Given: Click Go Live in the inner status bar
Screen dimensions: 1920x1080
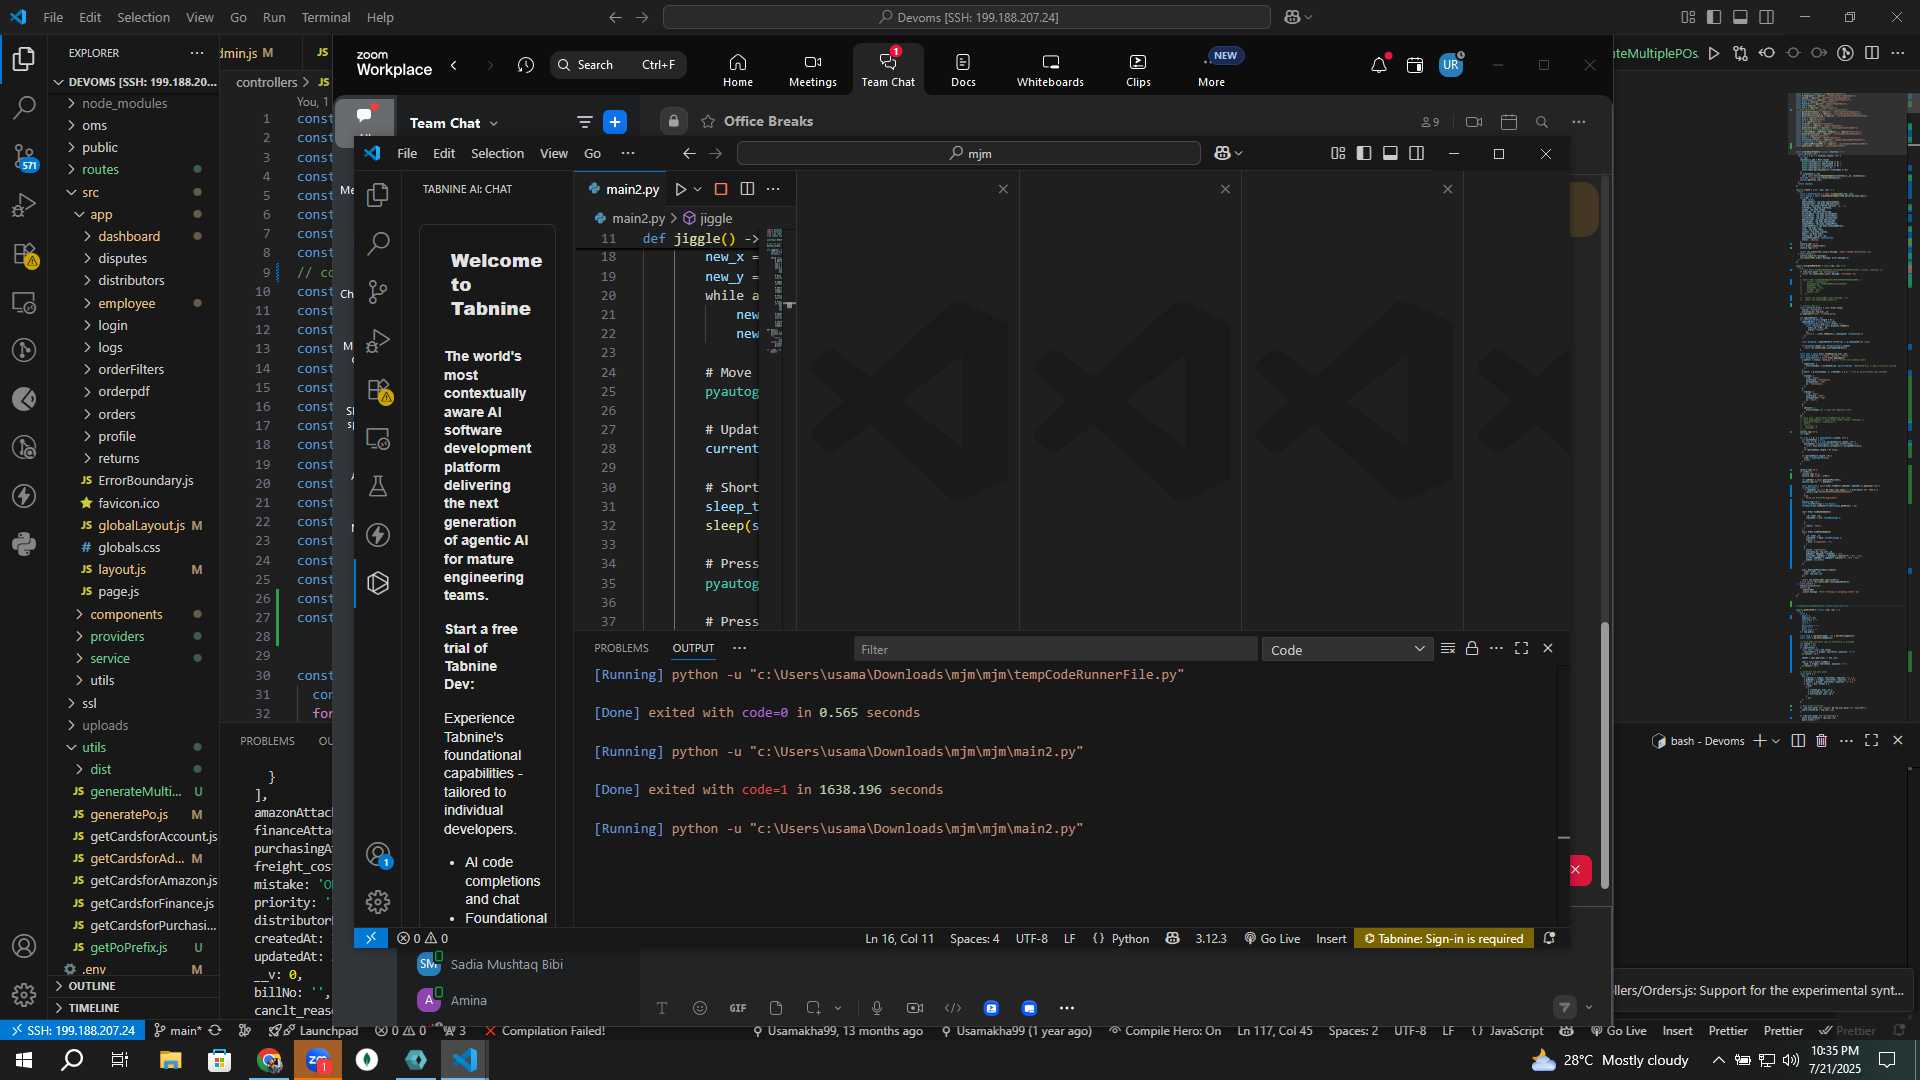Looking at the screenshot, I should [x=1272, y=938].
